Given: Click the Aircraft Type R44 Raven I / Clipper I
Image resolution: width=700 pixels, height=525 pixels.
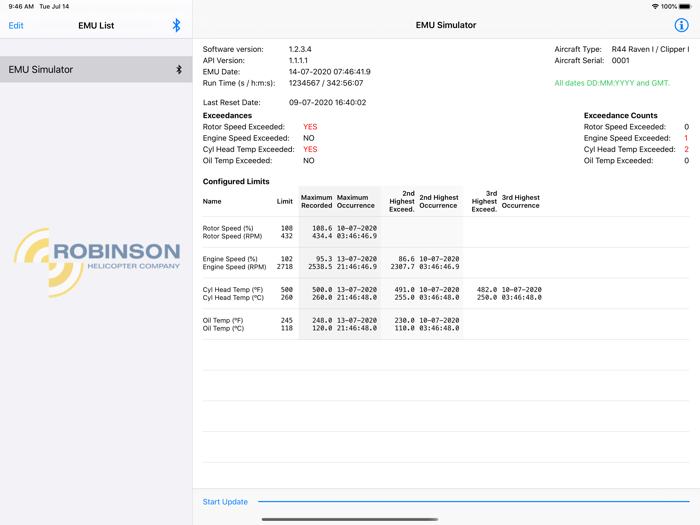Looking at the screenshot, I should click(x=650, y=49).
